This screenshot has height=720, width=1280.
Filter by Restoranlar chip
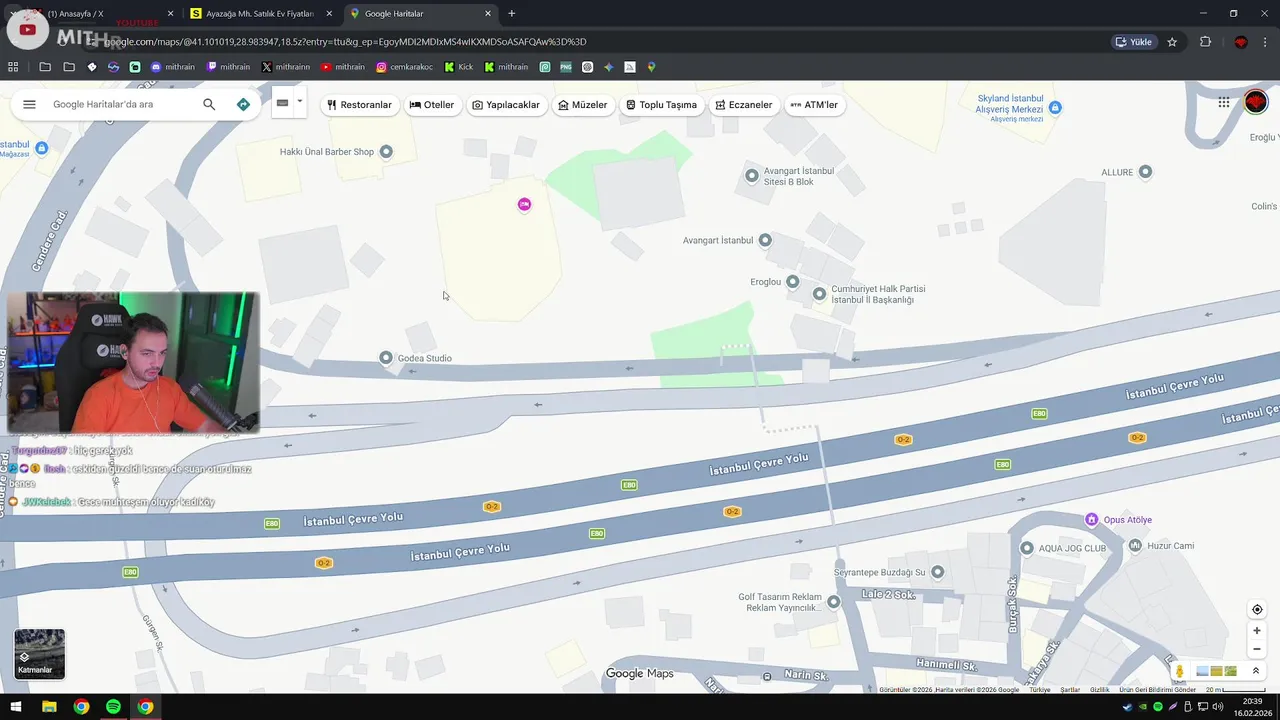[359, 105]
